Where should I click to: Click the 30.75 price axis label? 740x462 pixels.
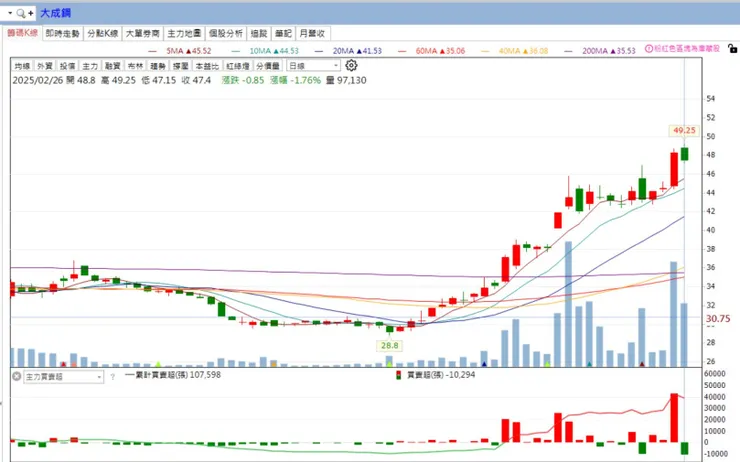tap(718, 319)
